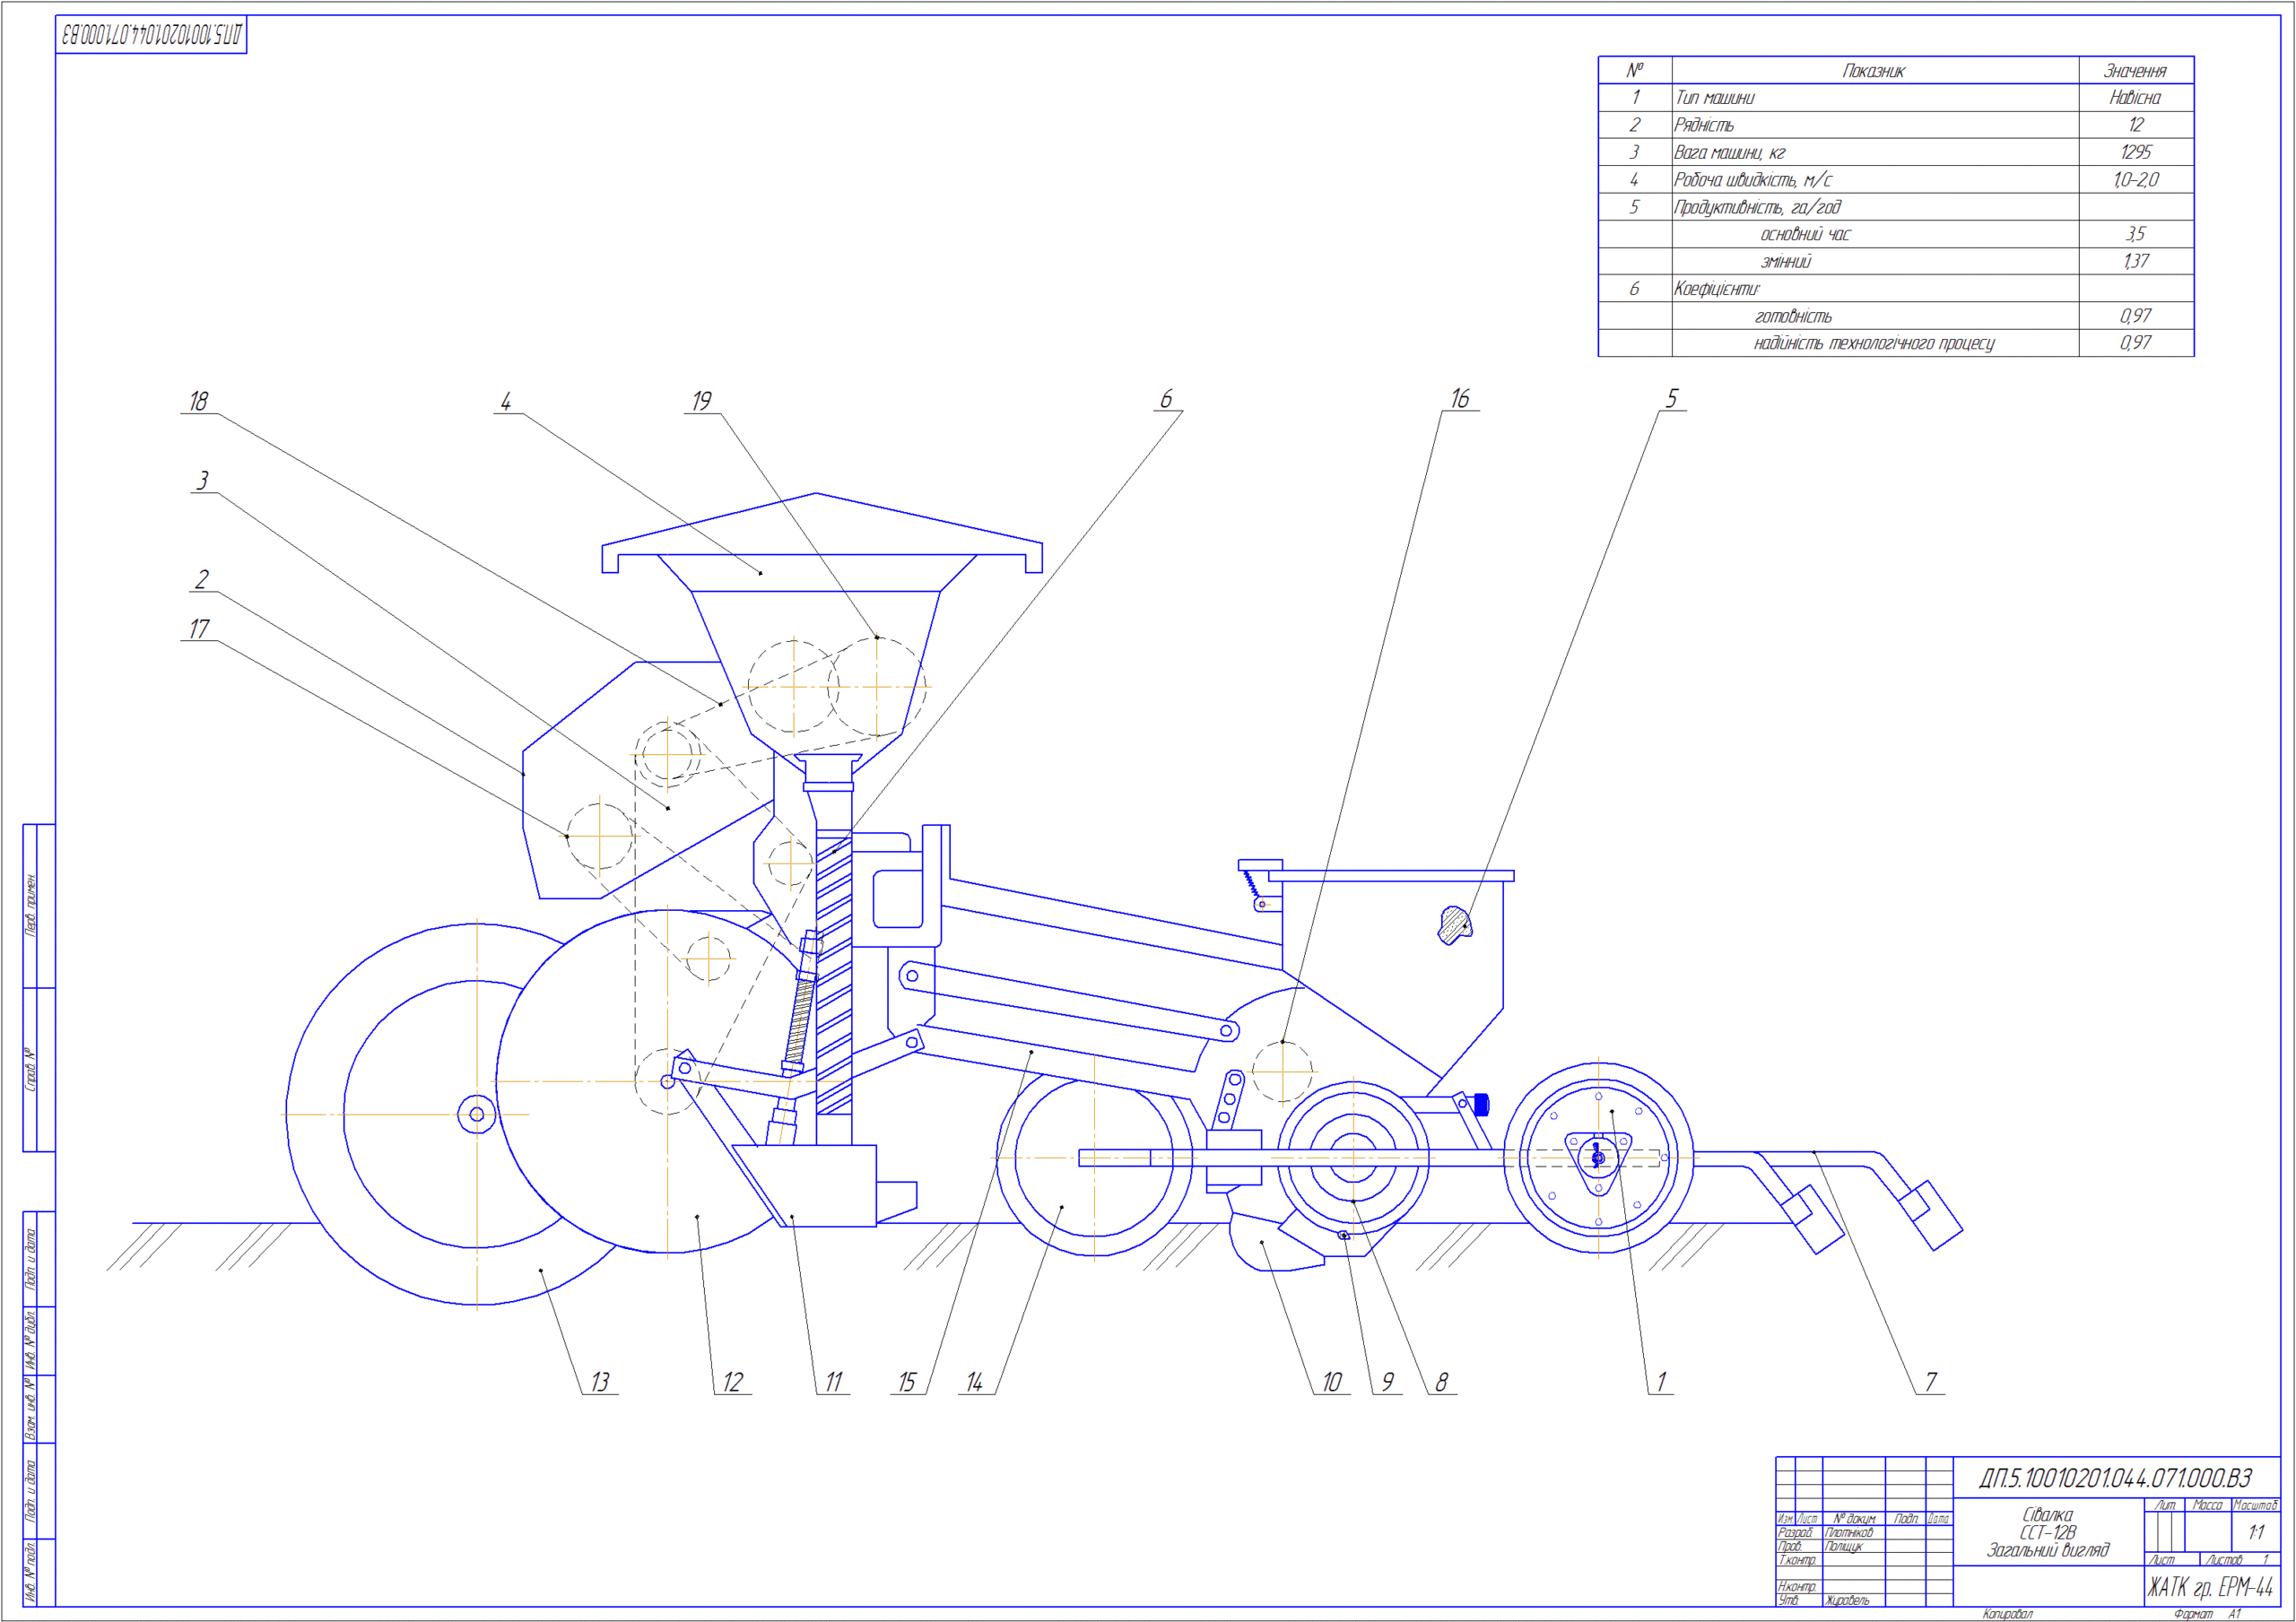Viewport: 2296px width, 1622px height.
Task: Click the '1,37' value cell
Action: (2135, 261)
